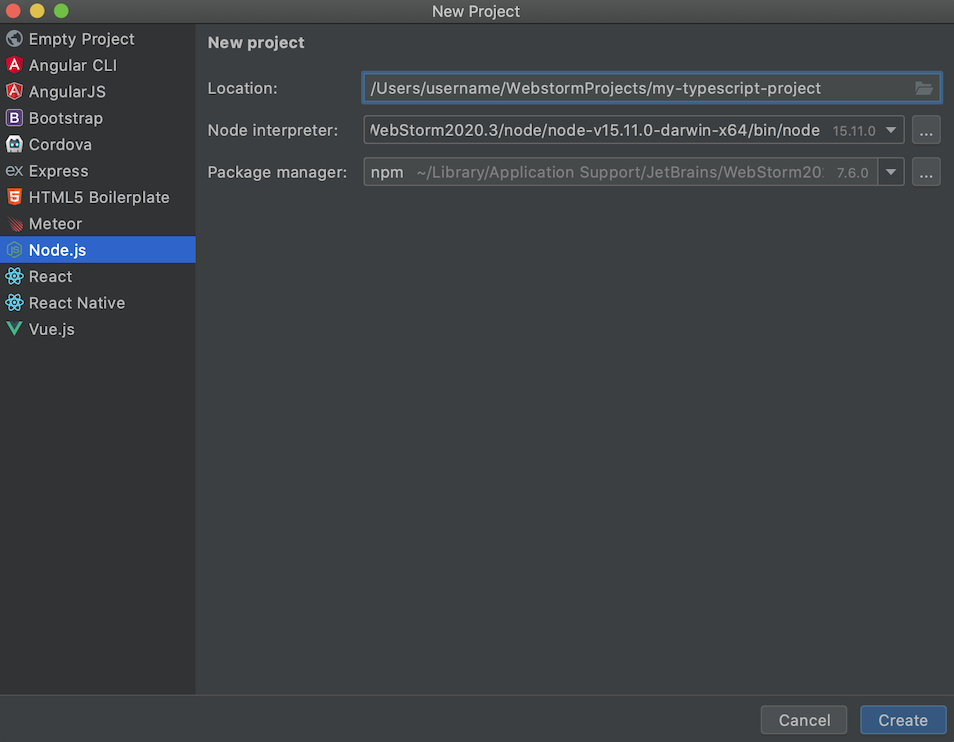Select the Express project type label

tap(58, 171)
